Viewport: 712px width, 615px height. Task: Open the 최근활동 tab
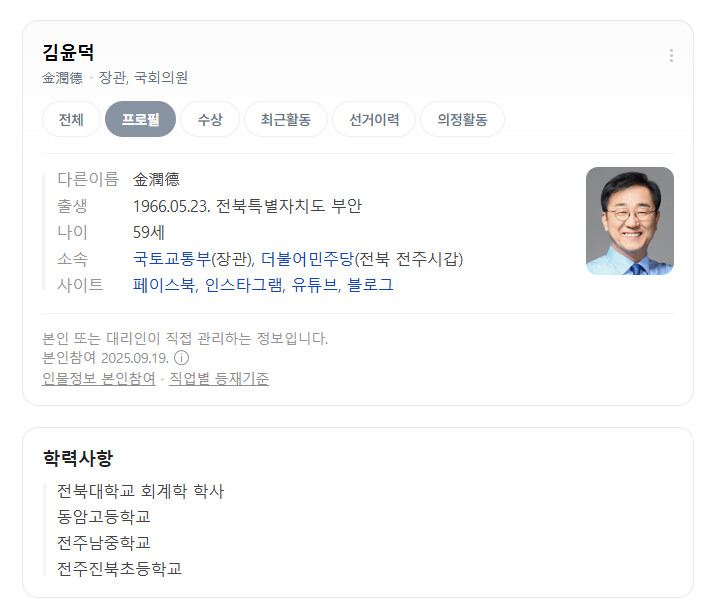coord(286,119)
